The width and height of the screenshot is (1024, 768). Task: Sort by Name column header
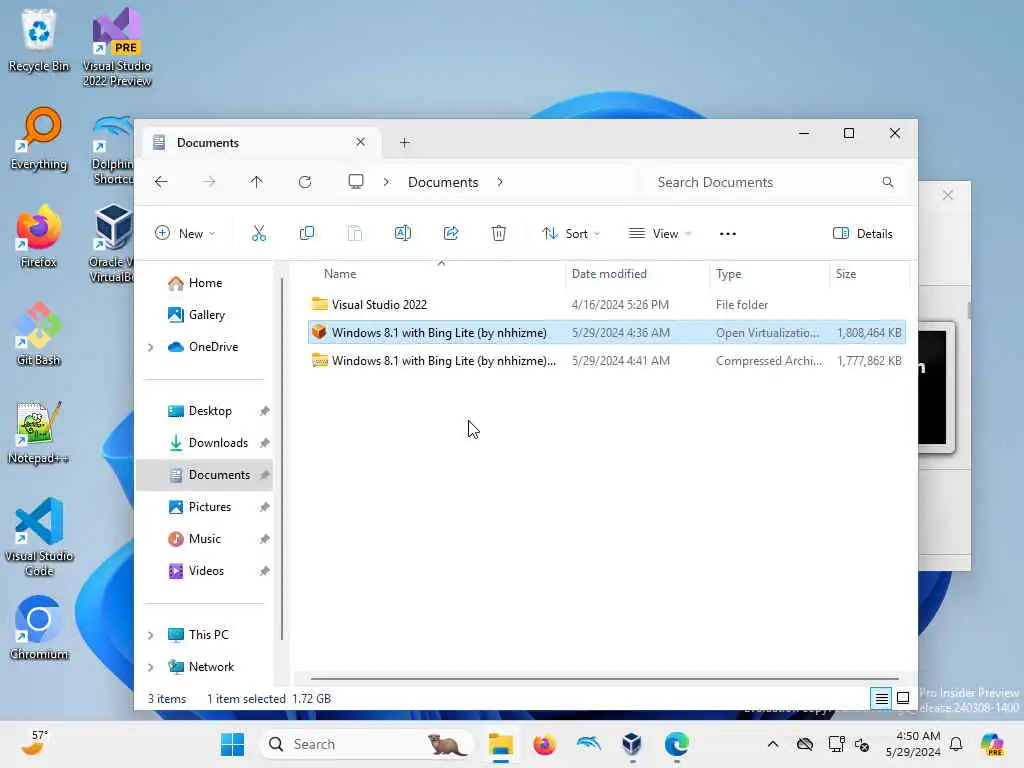pos(340,274)
